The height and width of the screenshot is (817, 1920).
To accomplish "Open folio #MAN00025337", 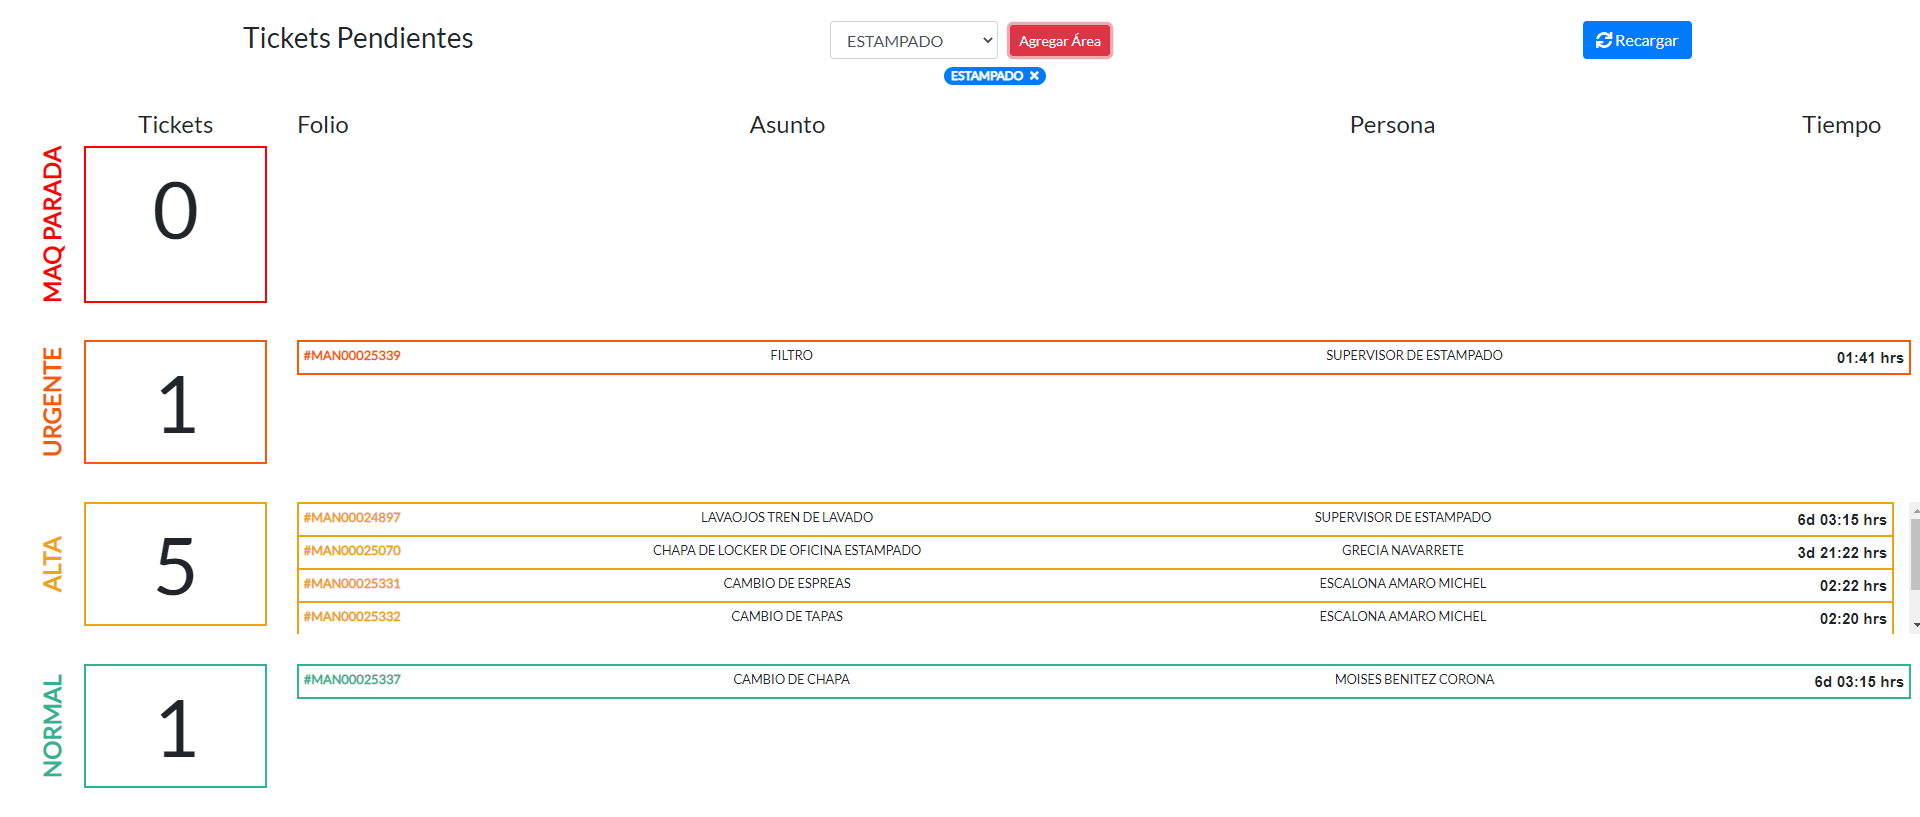I will tap(352, 680).
